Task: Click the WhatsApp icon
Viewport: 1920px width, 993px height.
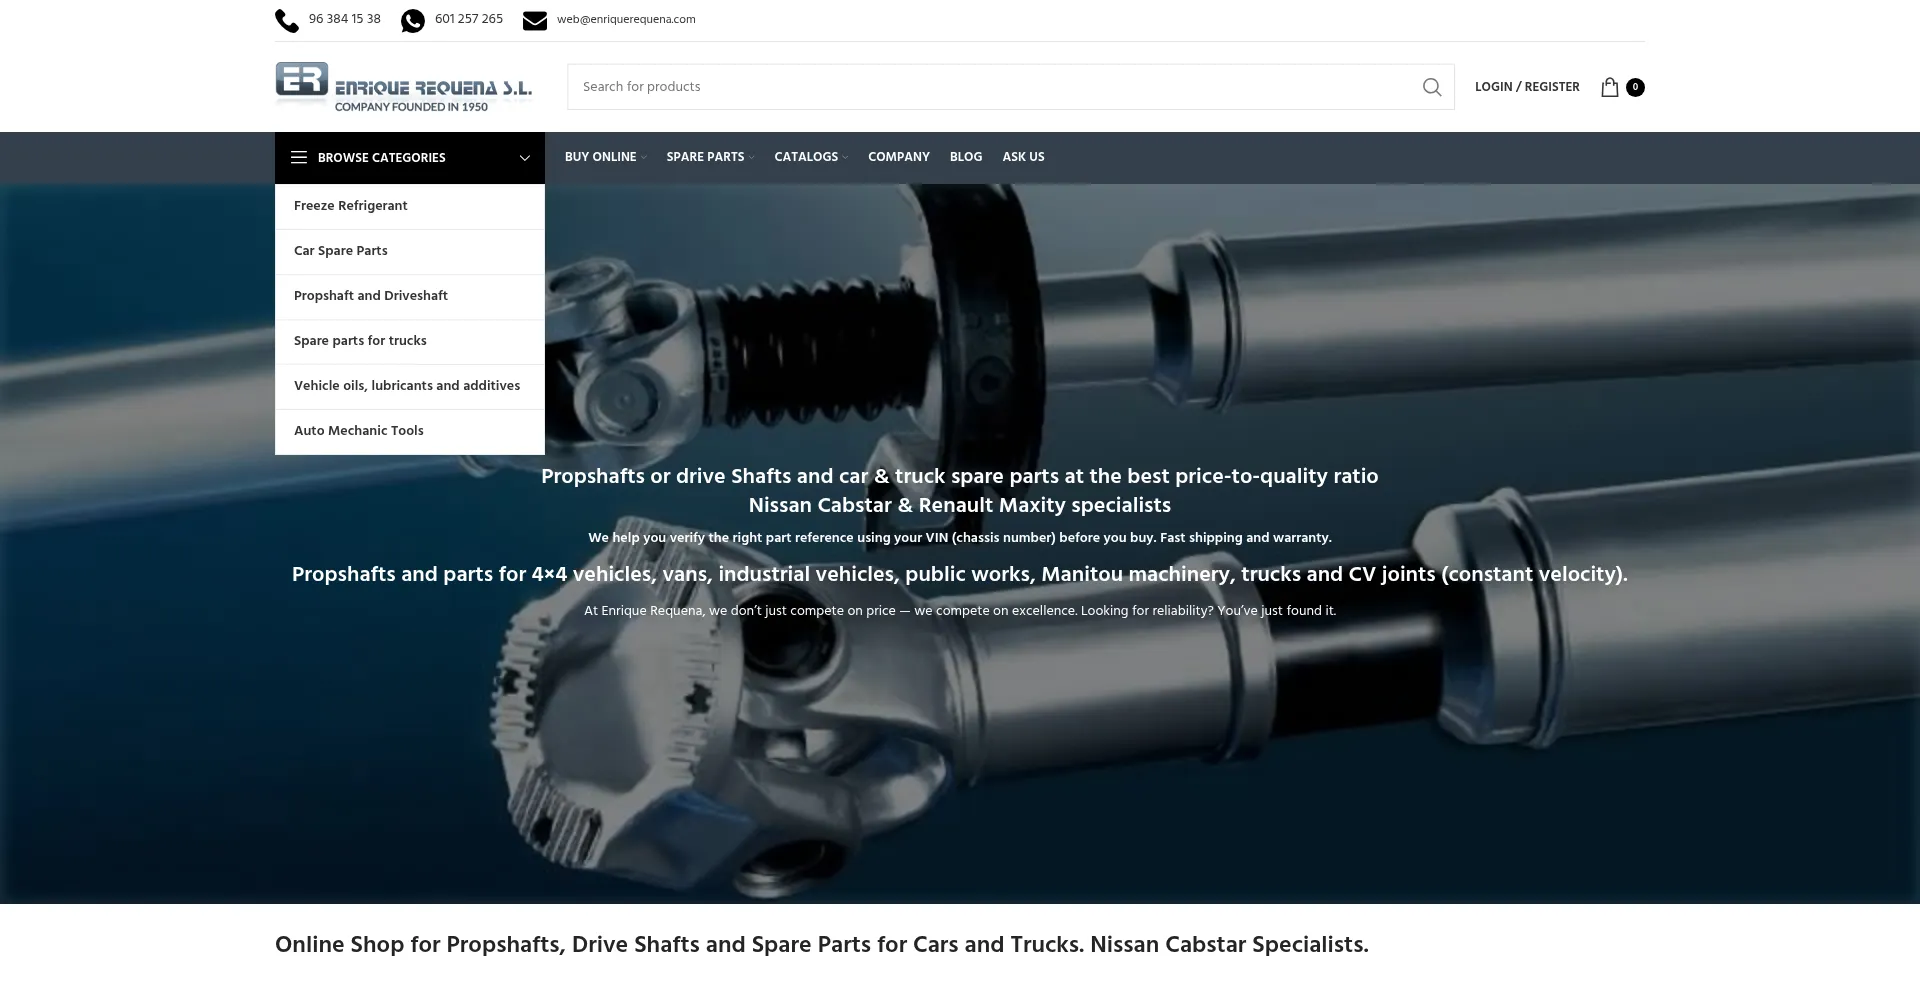Action: coord(413,21)
